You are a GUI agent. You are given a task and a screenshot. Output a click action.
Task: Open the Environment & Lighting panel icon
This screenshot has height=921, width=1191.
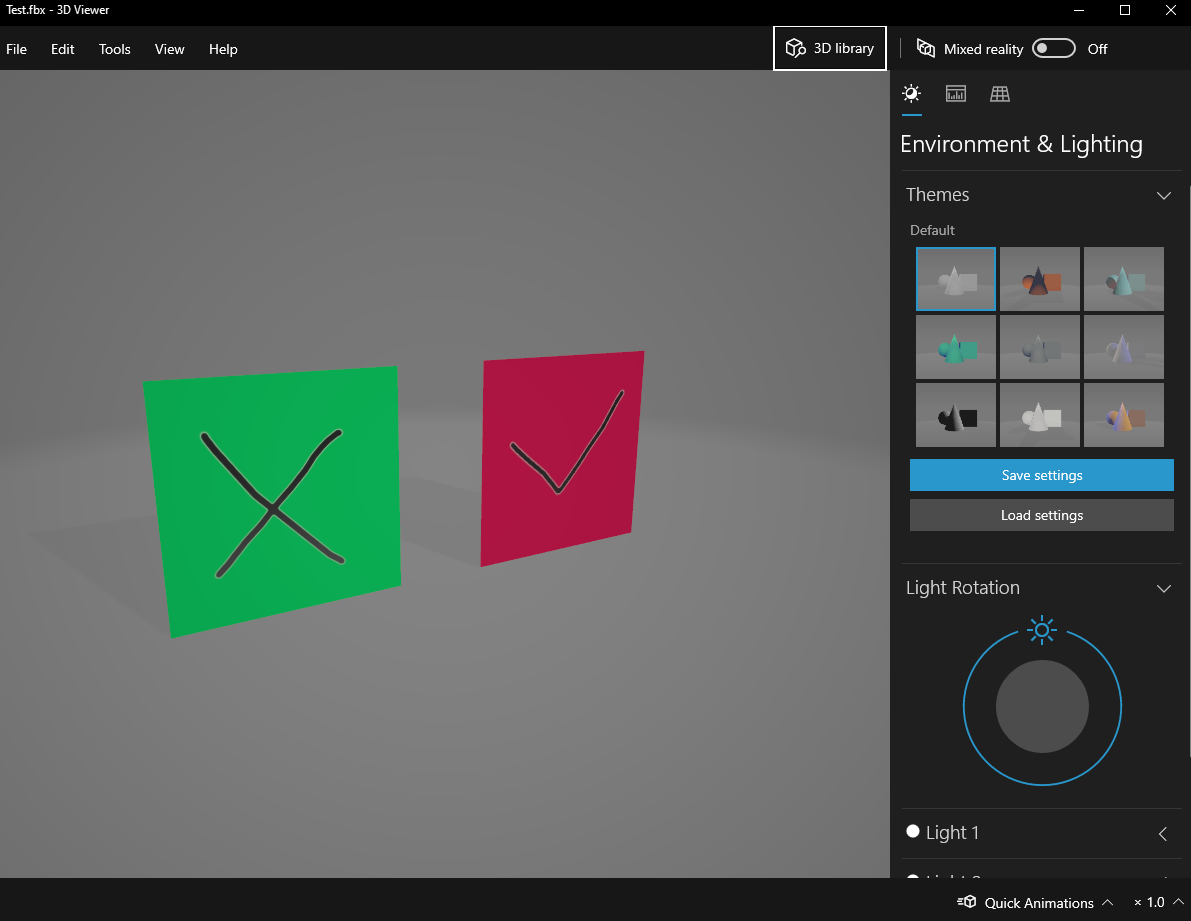pos(911,93)
